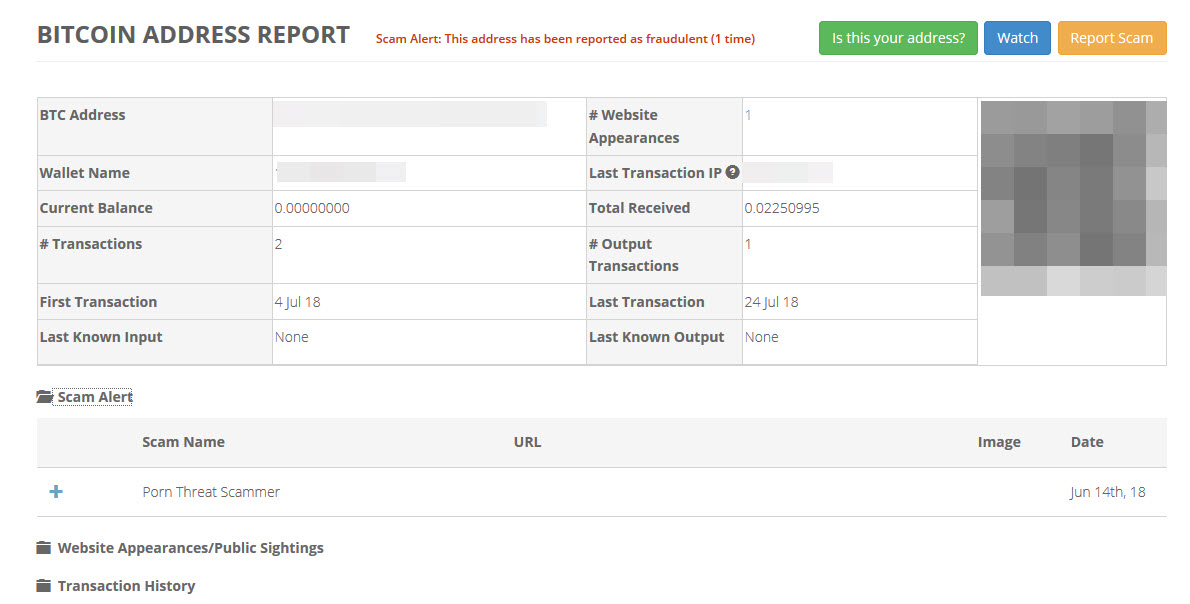
Task: Expand the Website Appearances/Public Sightings section
Action: 190,548
